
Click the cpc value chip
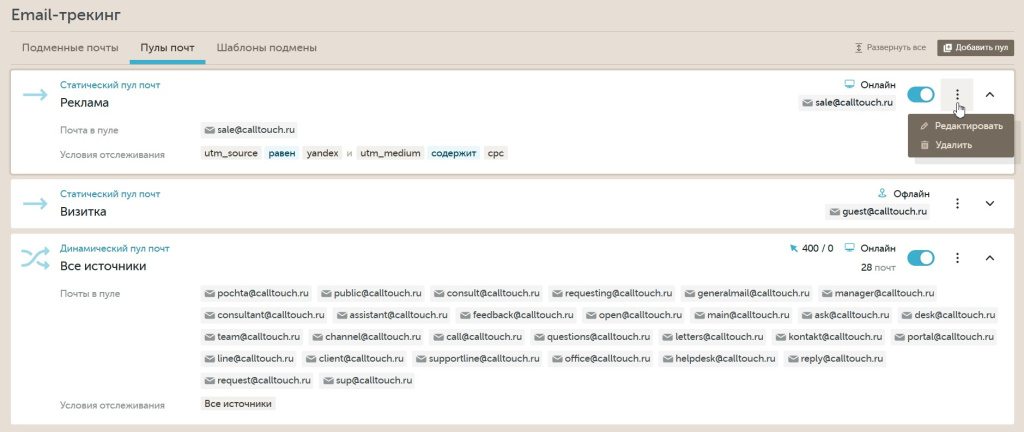(496, 153)
